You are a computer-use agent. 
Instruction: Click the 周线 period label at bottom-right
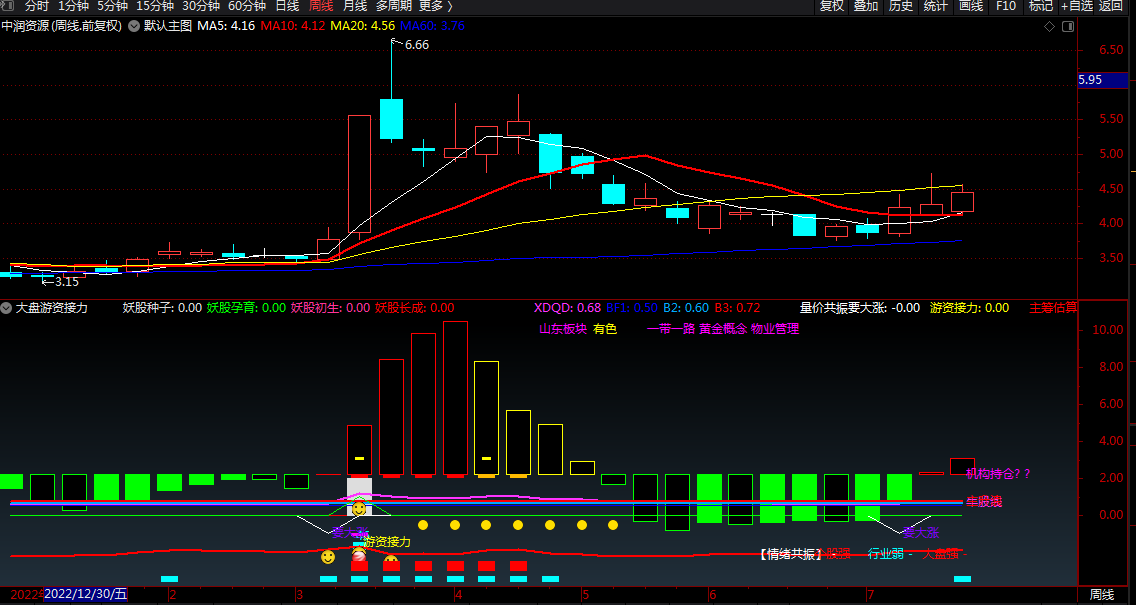[1102, 595]
